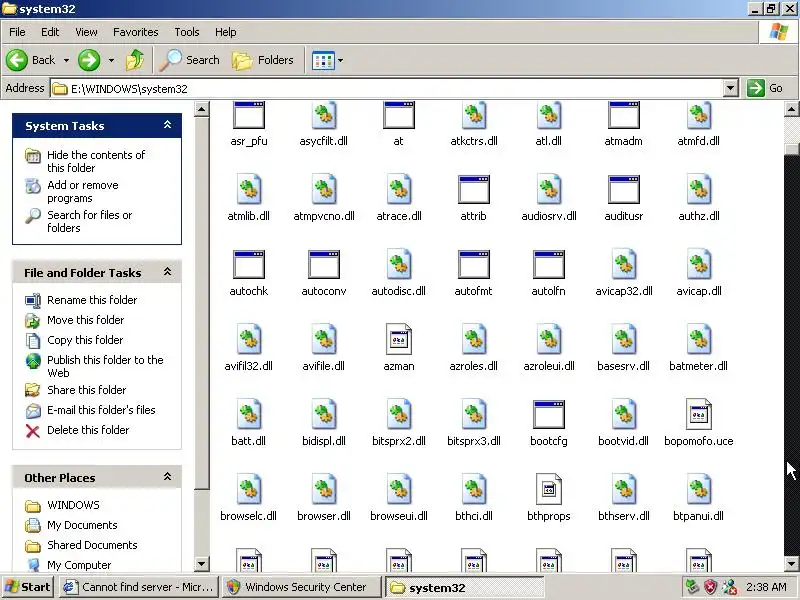Viewport: 800px width, 600px height.
Task: Click the Views toolbar icon
Action: point(323,60)
